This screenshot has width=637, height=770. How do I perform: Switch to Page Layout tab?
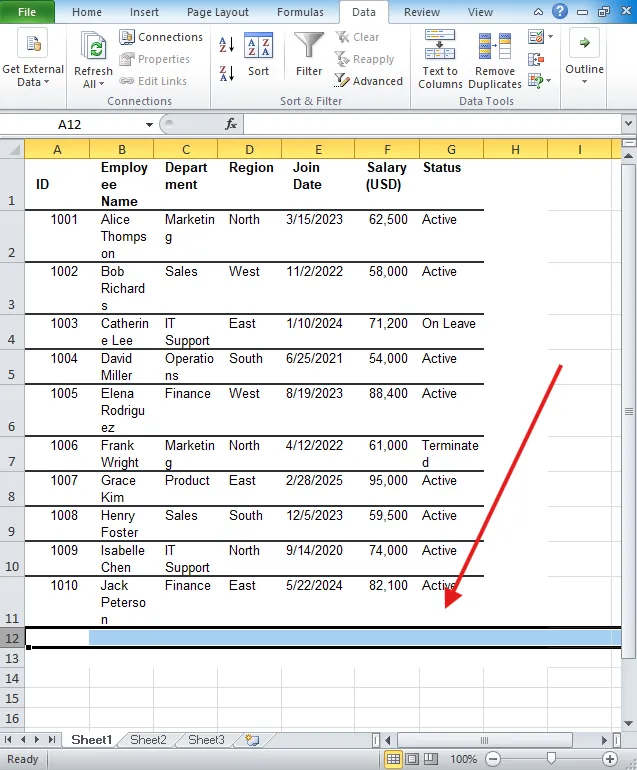pyautogui.click(x=218, y=12)
